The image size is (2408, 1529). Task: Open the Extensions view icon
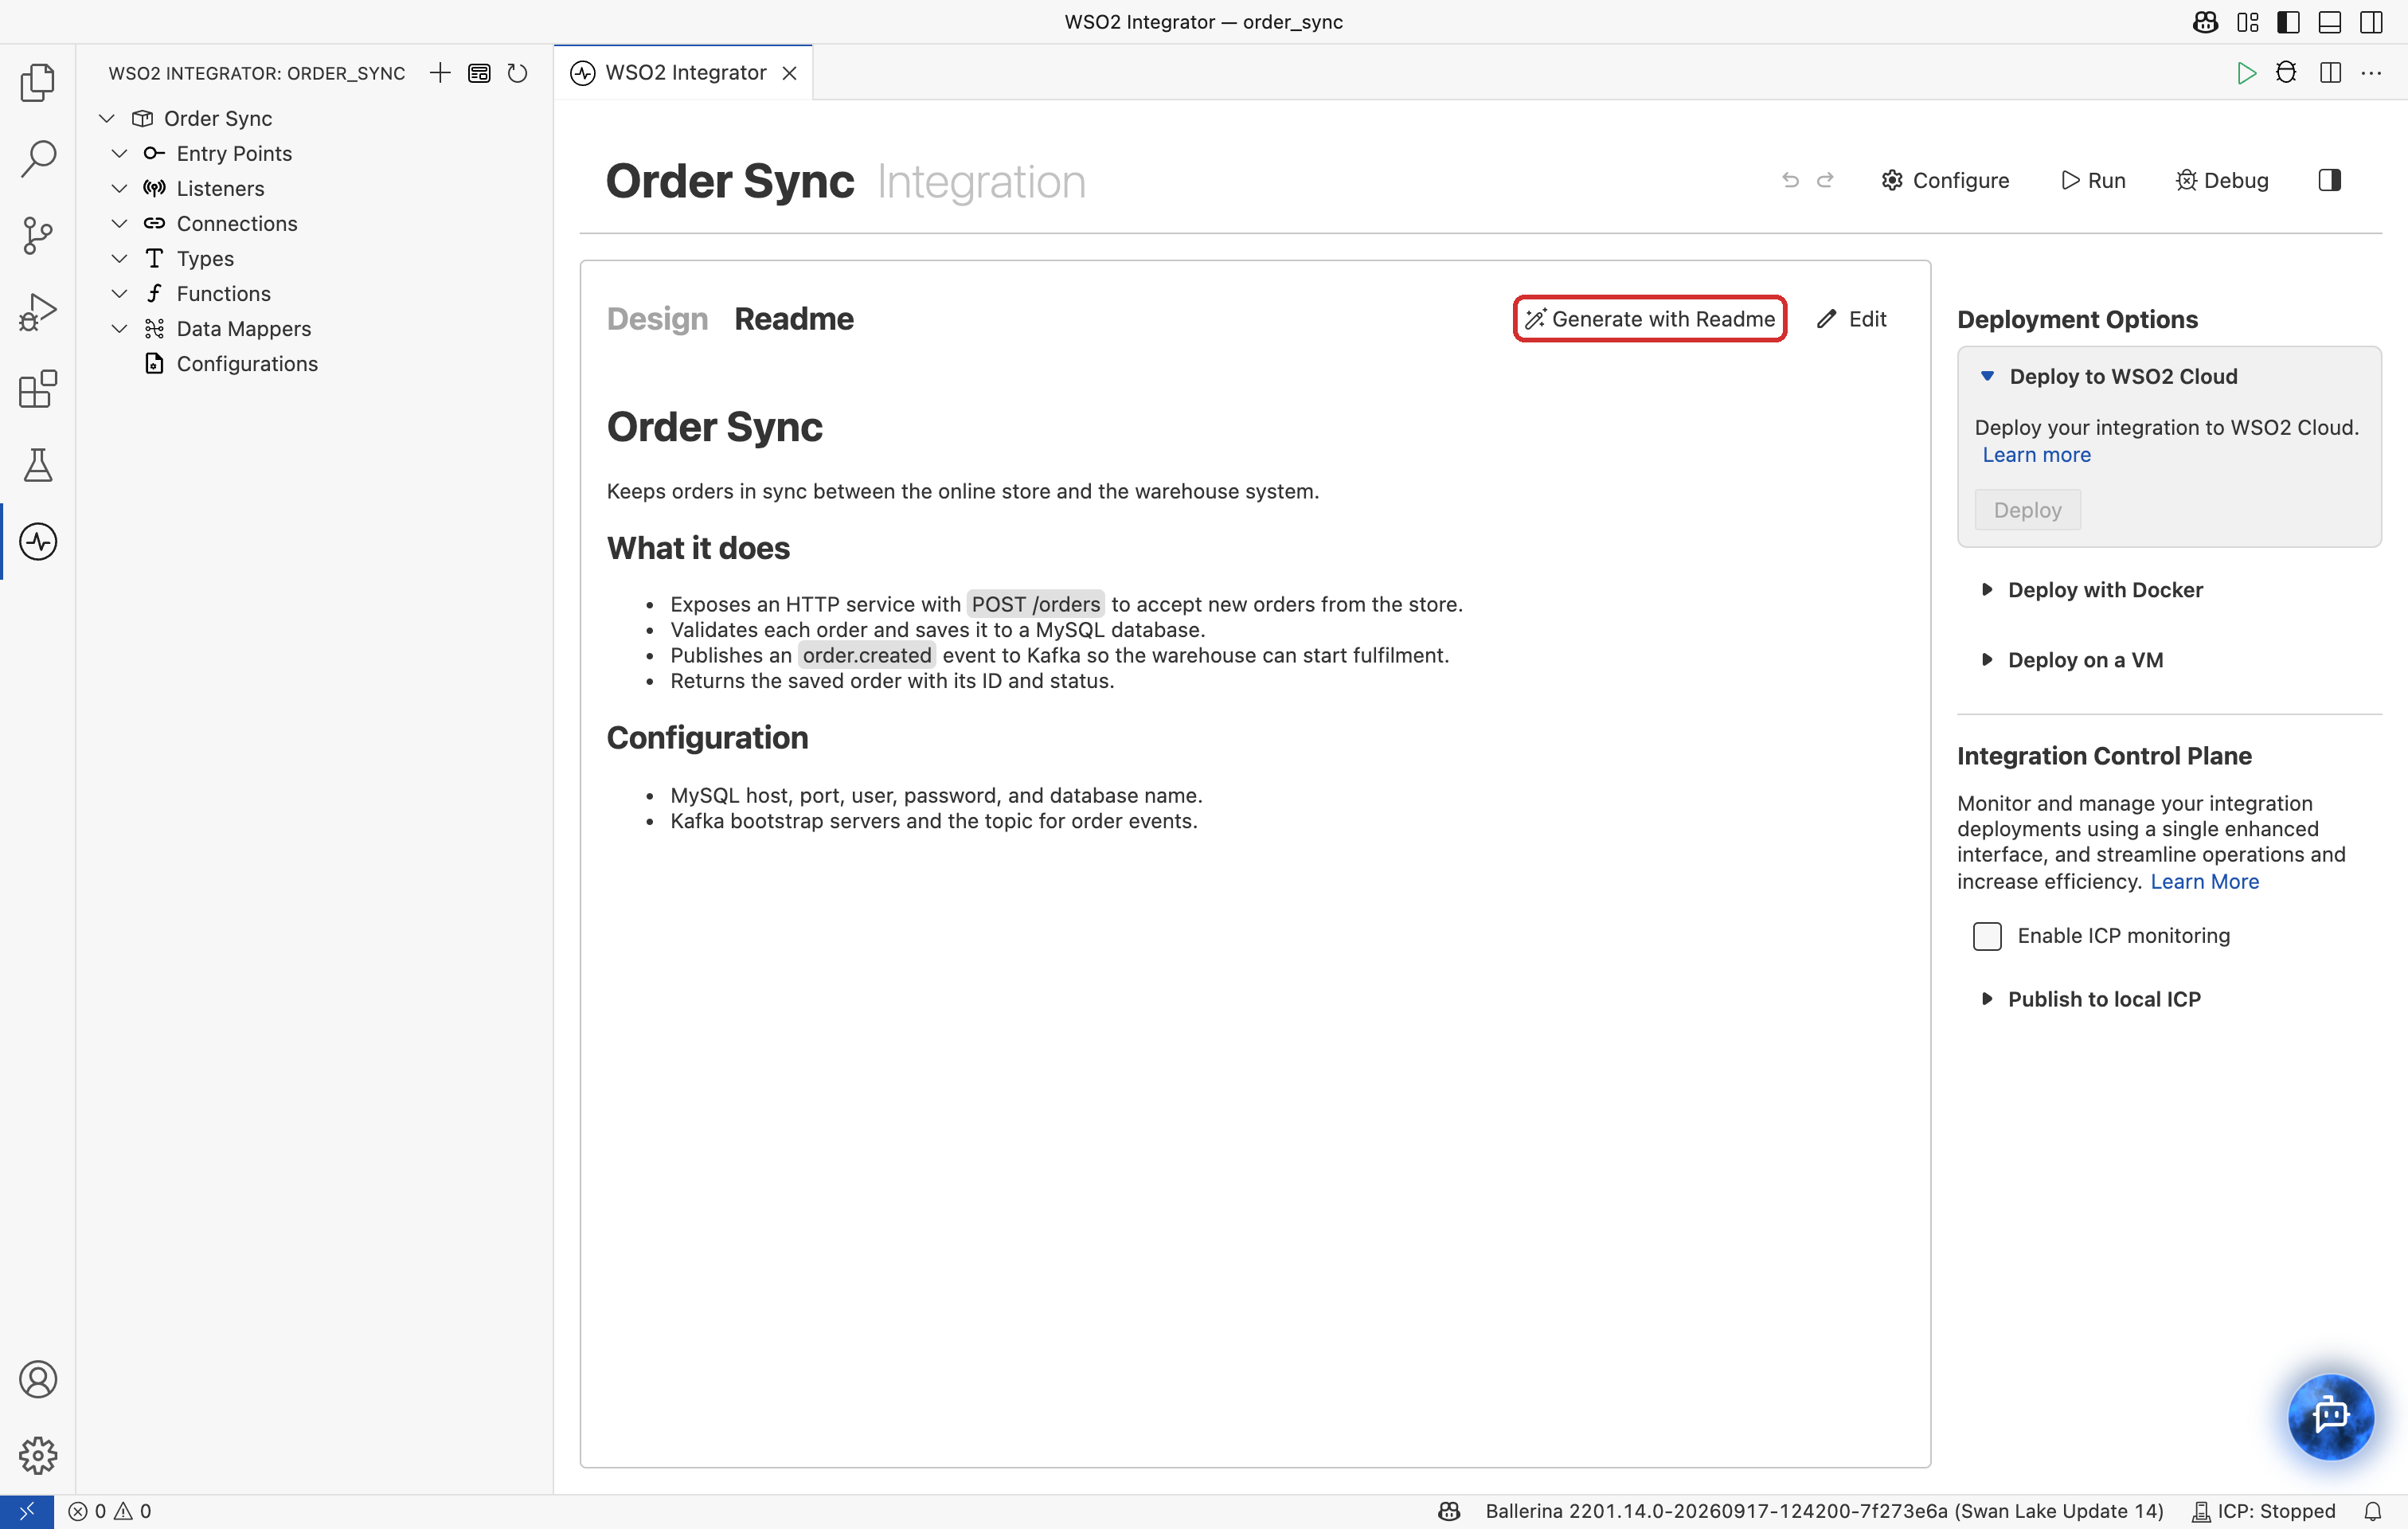click(x=38, y=388)
